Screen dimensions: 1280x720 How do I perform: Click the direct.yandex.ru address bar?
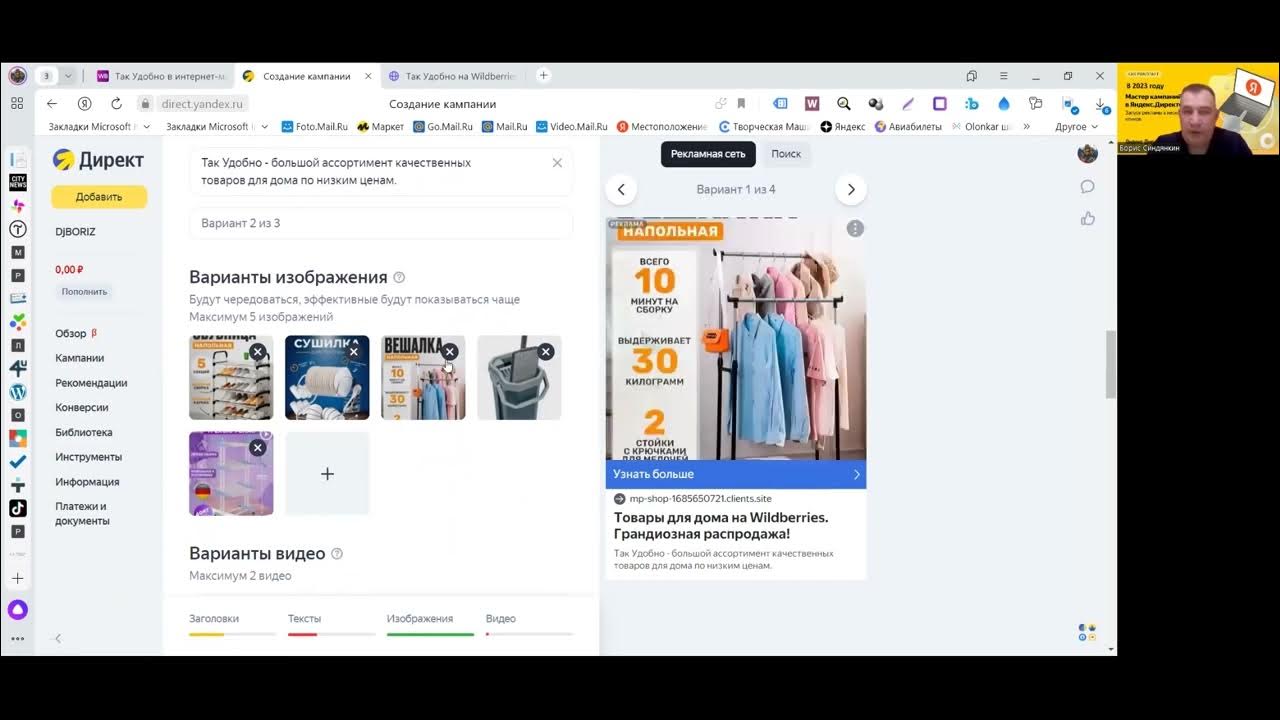[202, 104]
